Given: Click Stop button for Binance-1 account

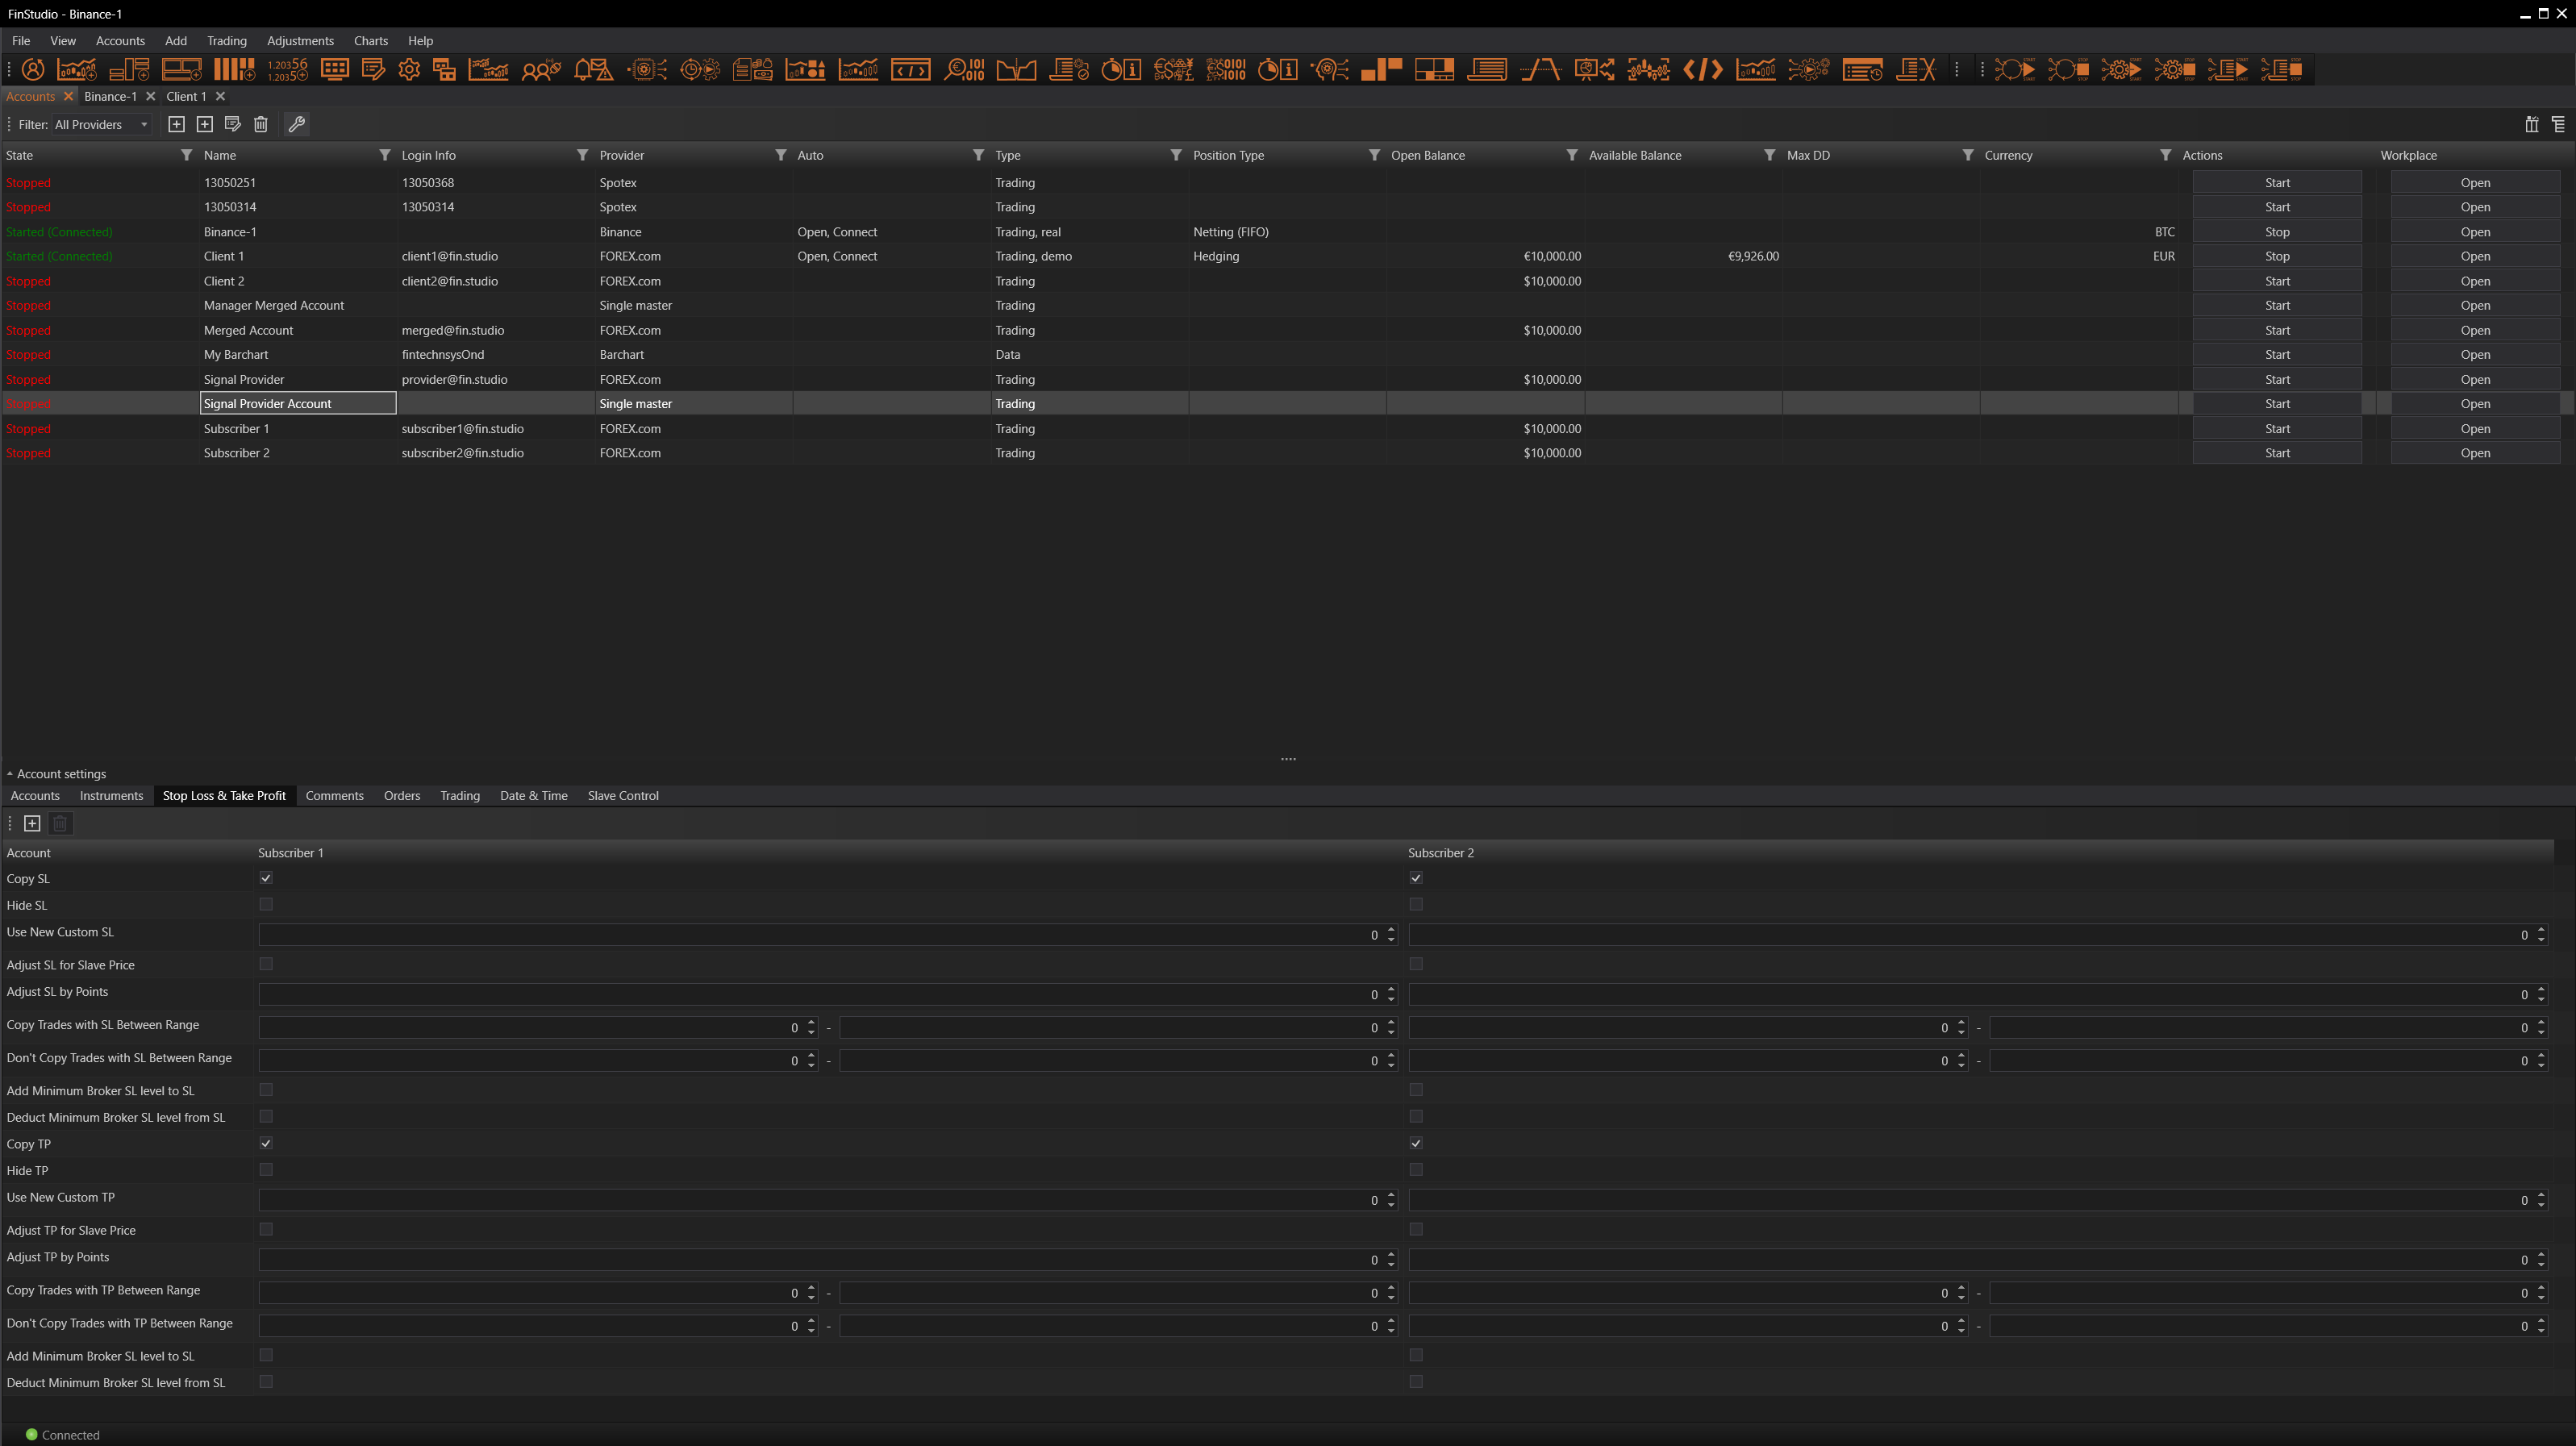Looking at the screenshot, I should tap(2277, 232).
